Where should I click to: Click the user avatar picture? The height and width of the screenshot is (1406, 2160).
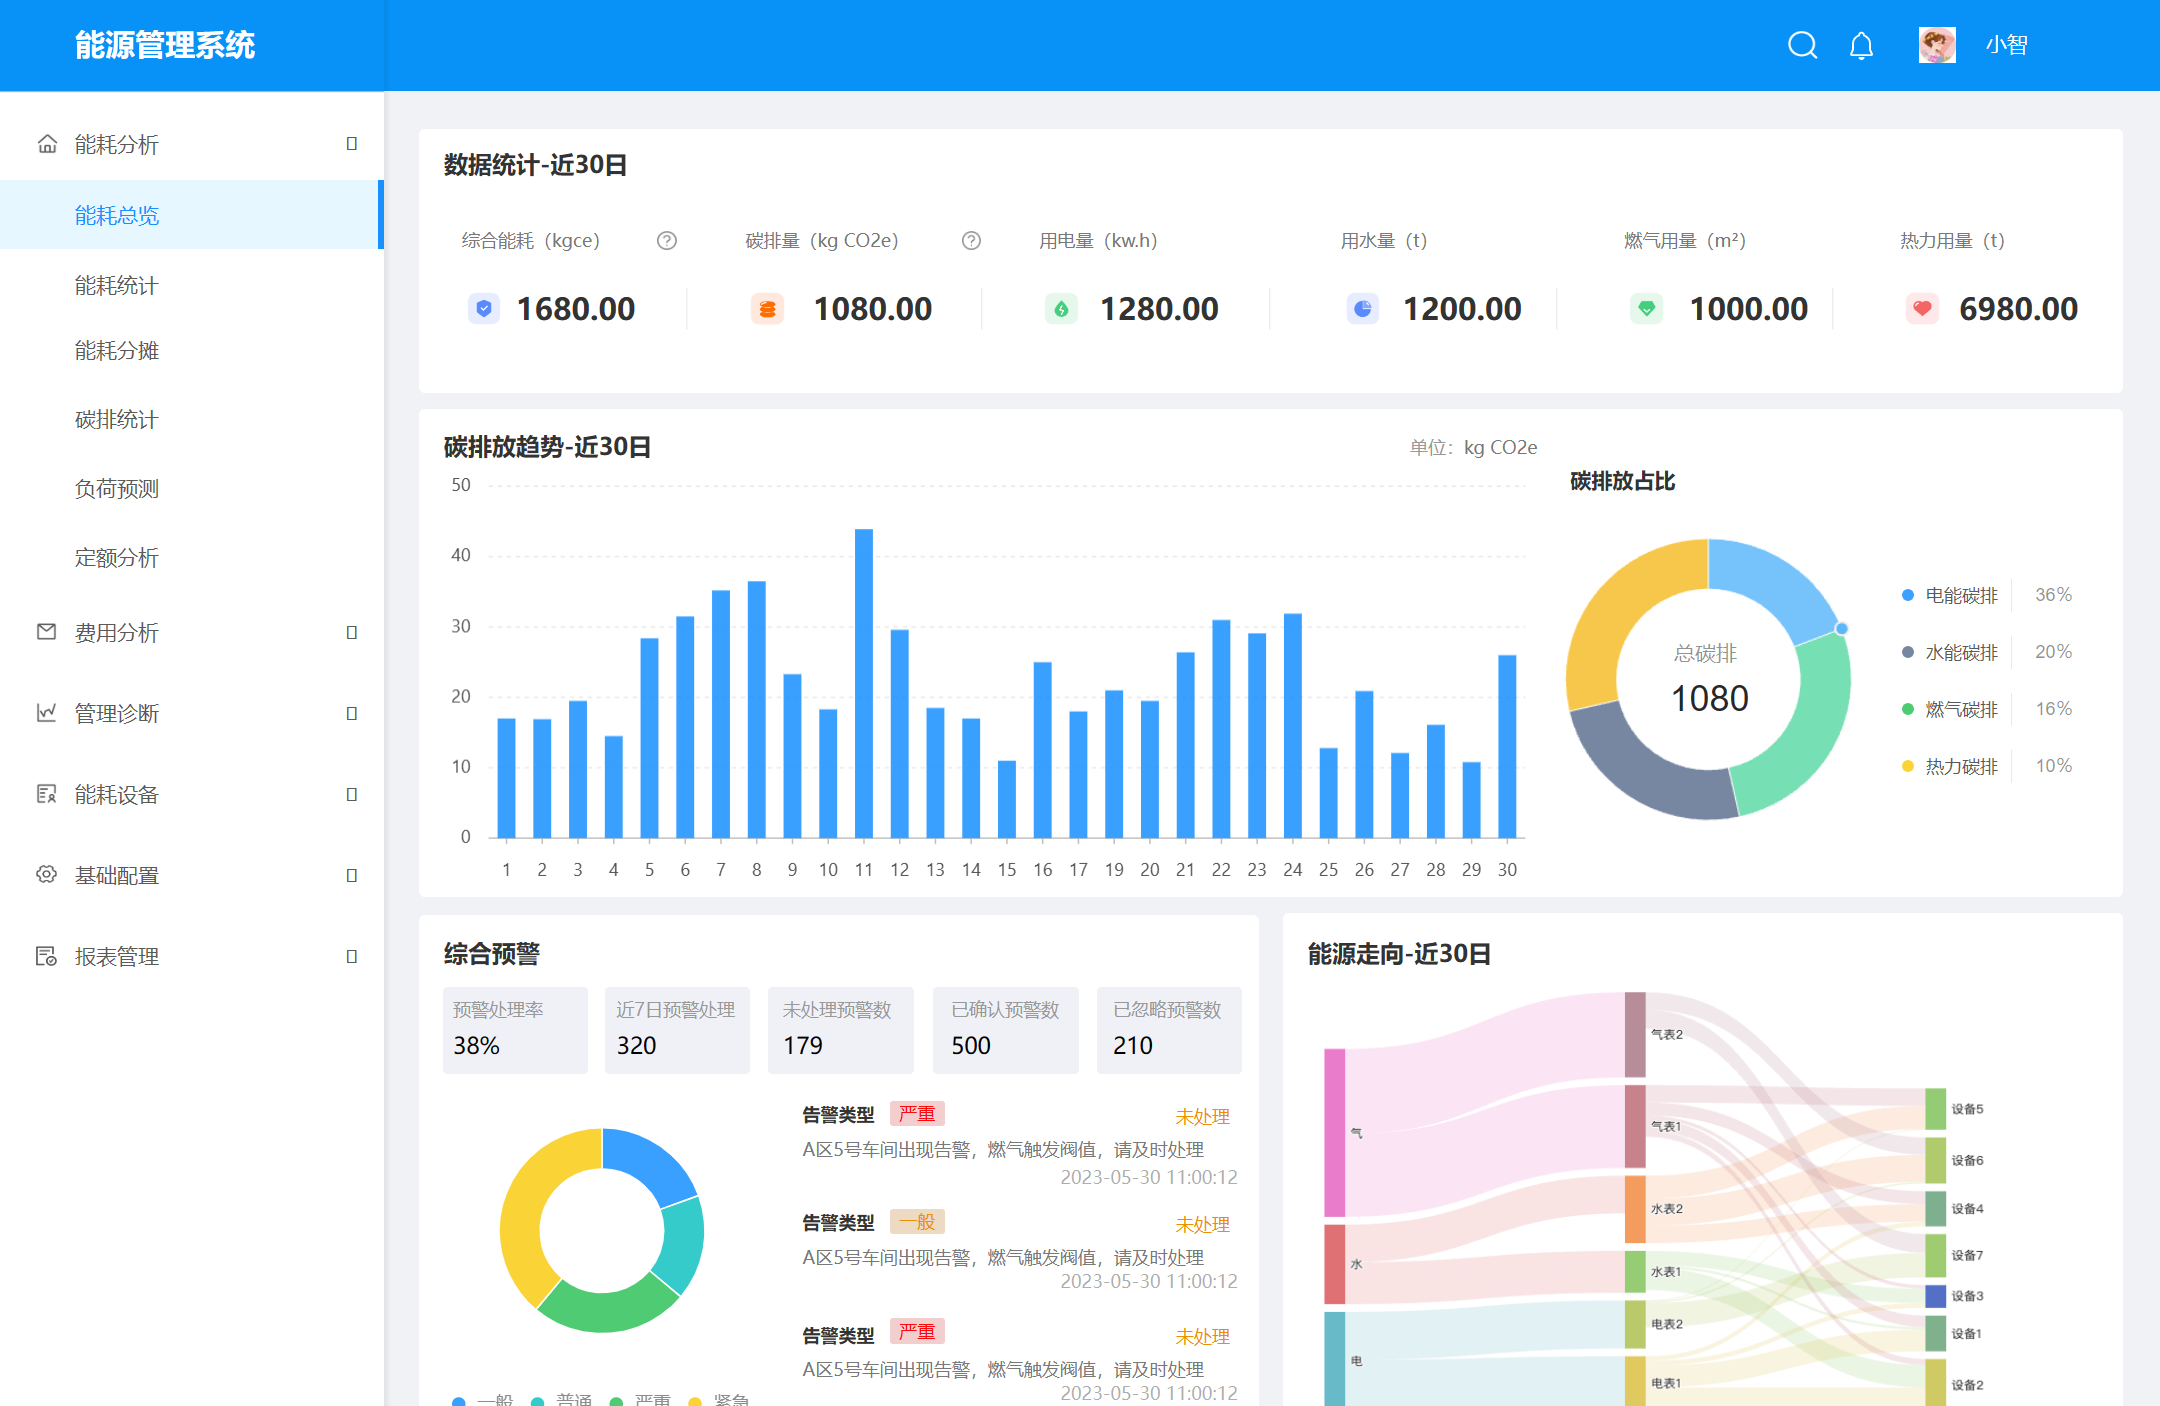1937,45
